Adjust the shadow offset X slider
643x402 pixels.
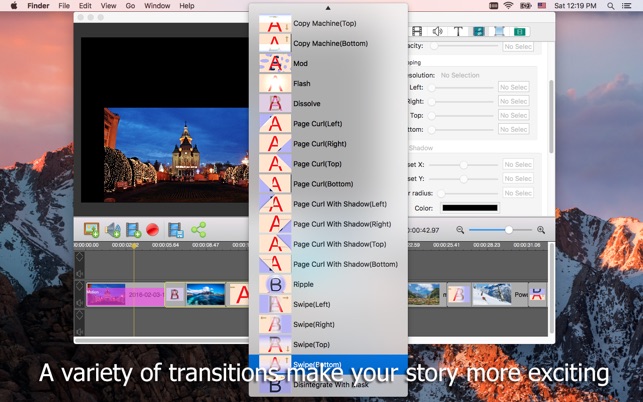tap(463, 164)
